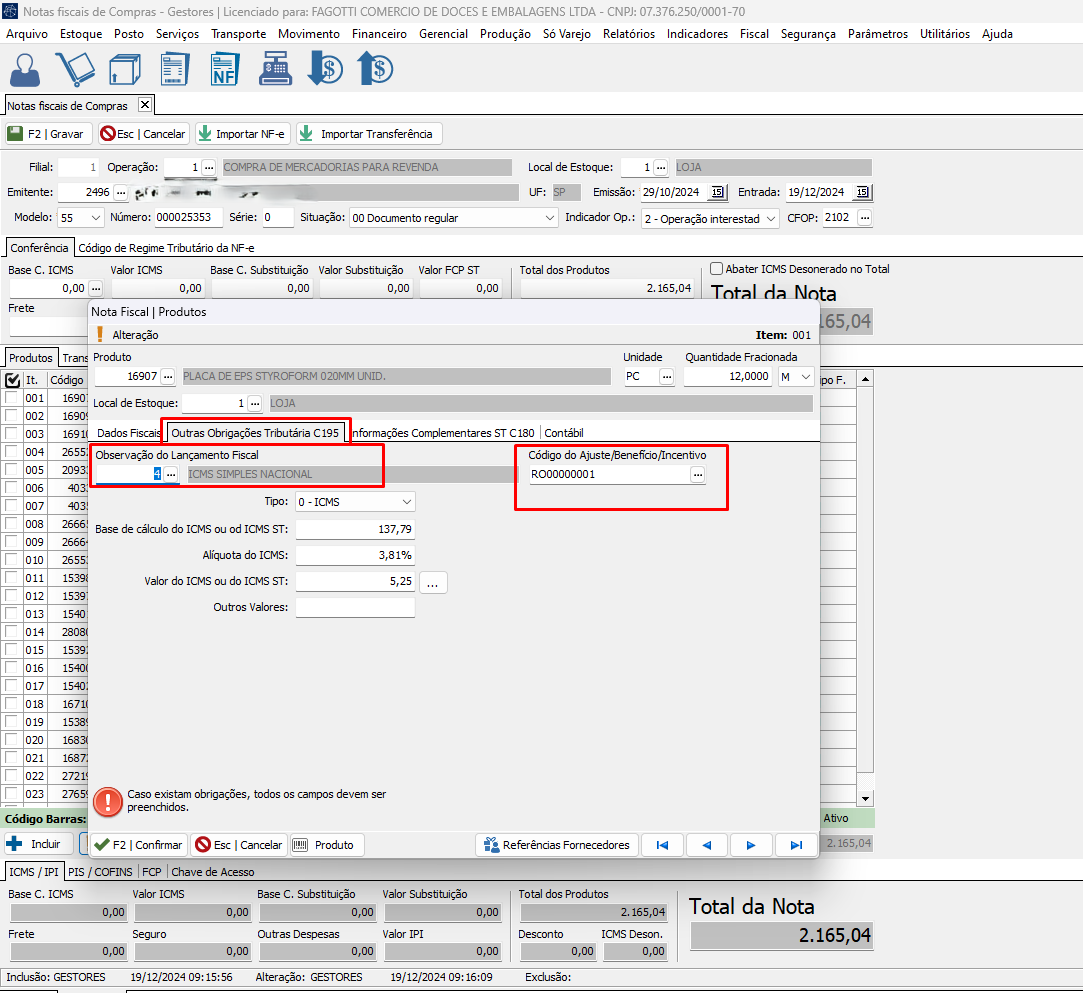Click the up-arrow dollar coin icon

pyautogui.click(x=375, y=69)
